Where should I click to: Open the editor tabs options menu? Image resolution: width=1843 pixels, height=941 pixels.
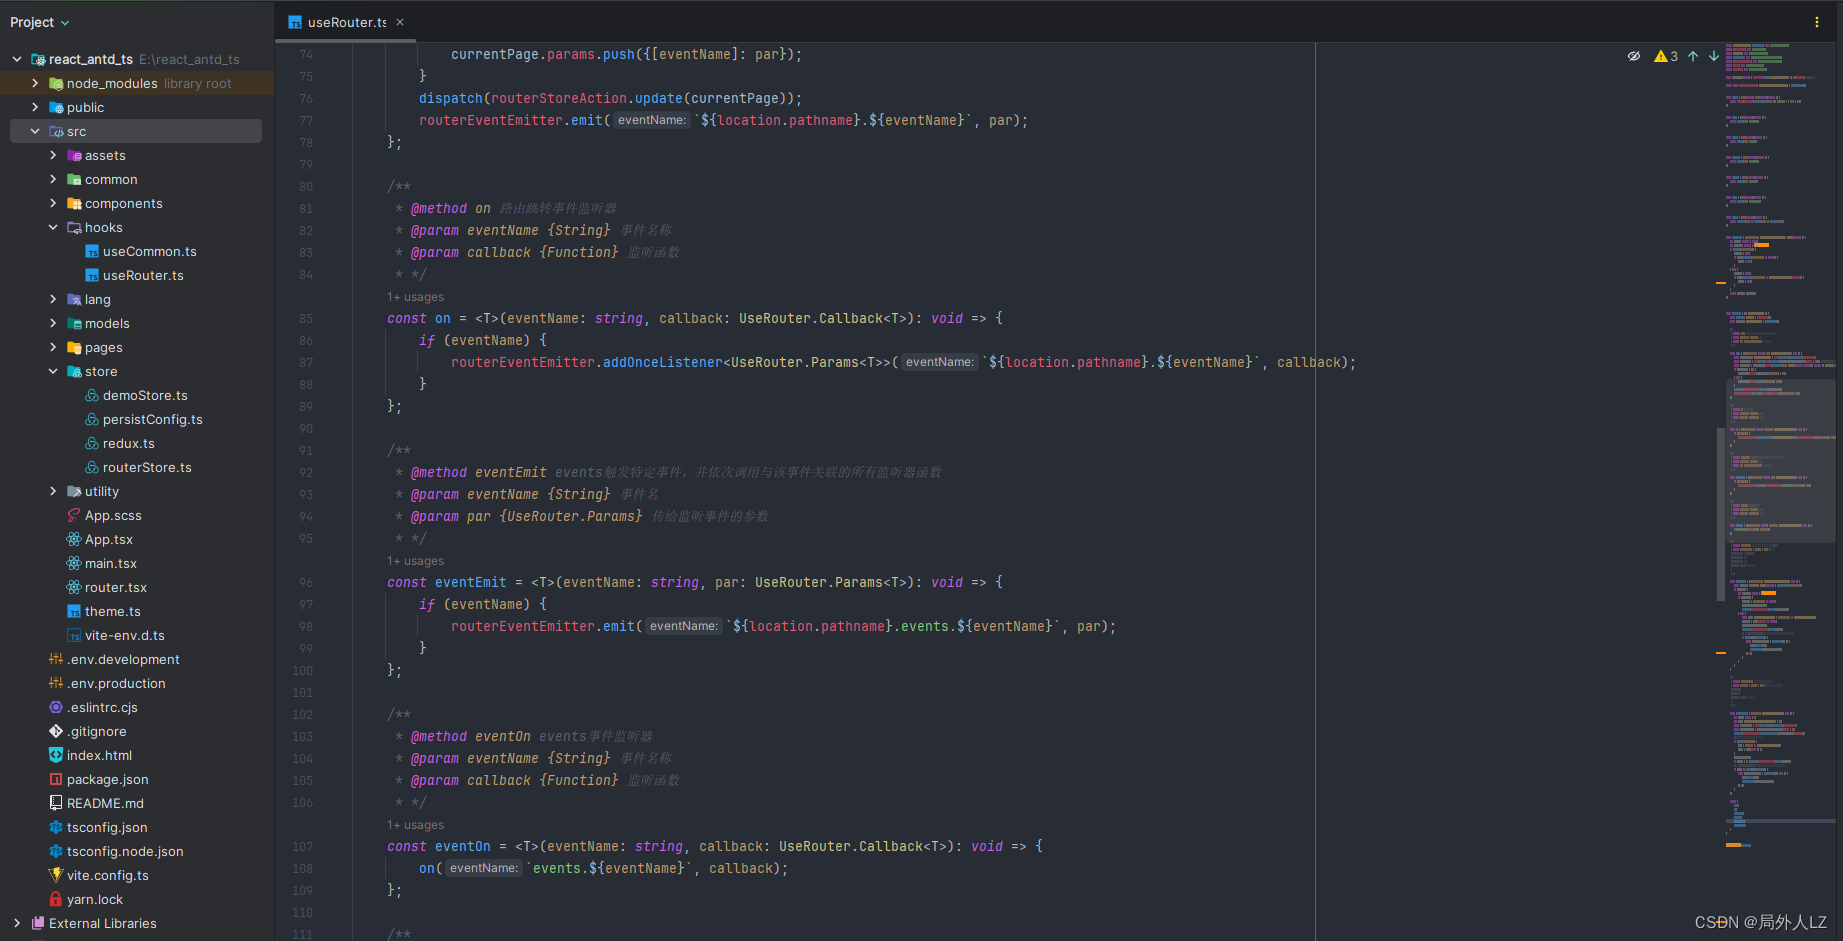point(1817,22)
